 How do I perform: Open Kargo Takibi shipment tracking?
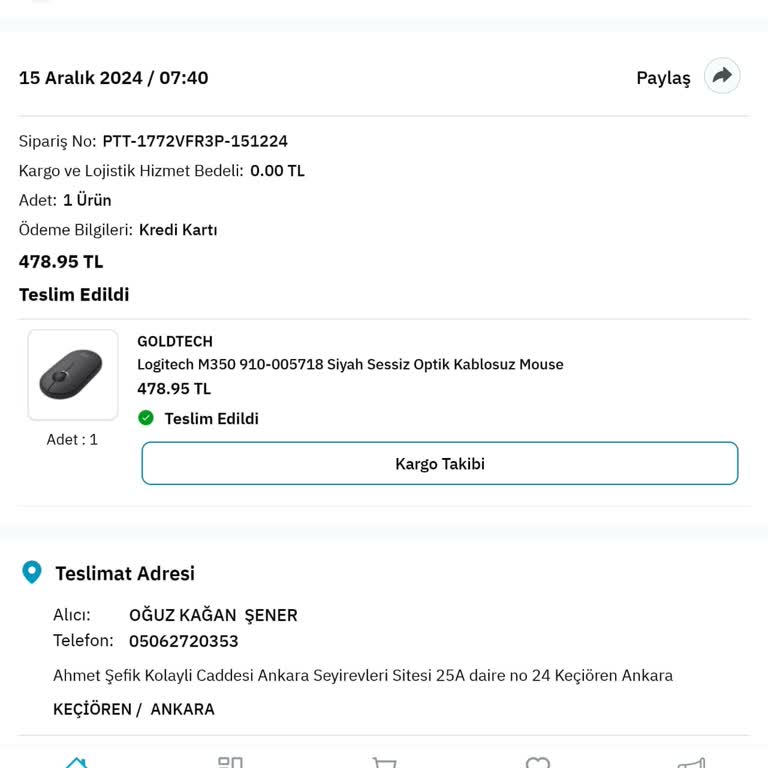[x=440, y=464]
